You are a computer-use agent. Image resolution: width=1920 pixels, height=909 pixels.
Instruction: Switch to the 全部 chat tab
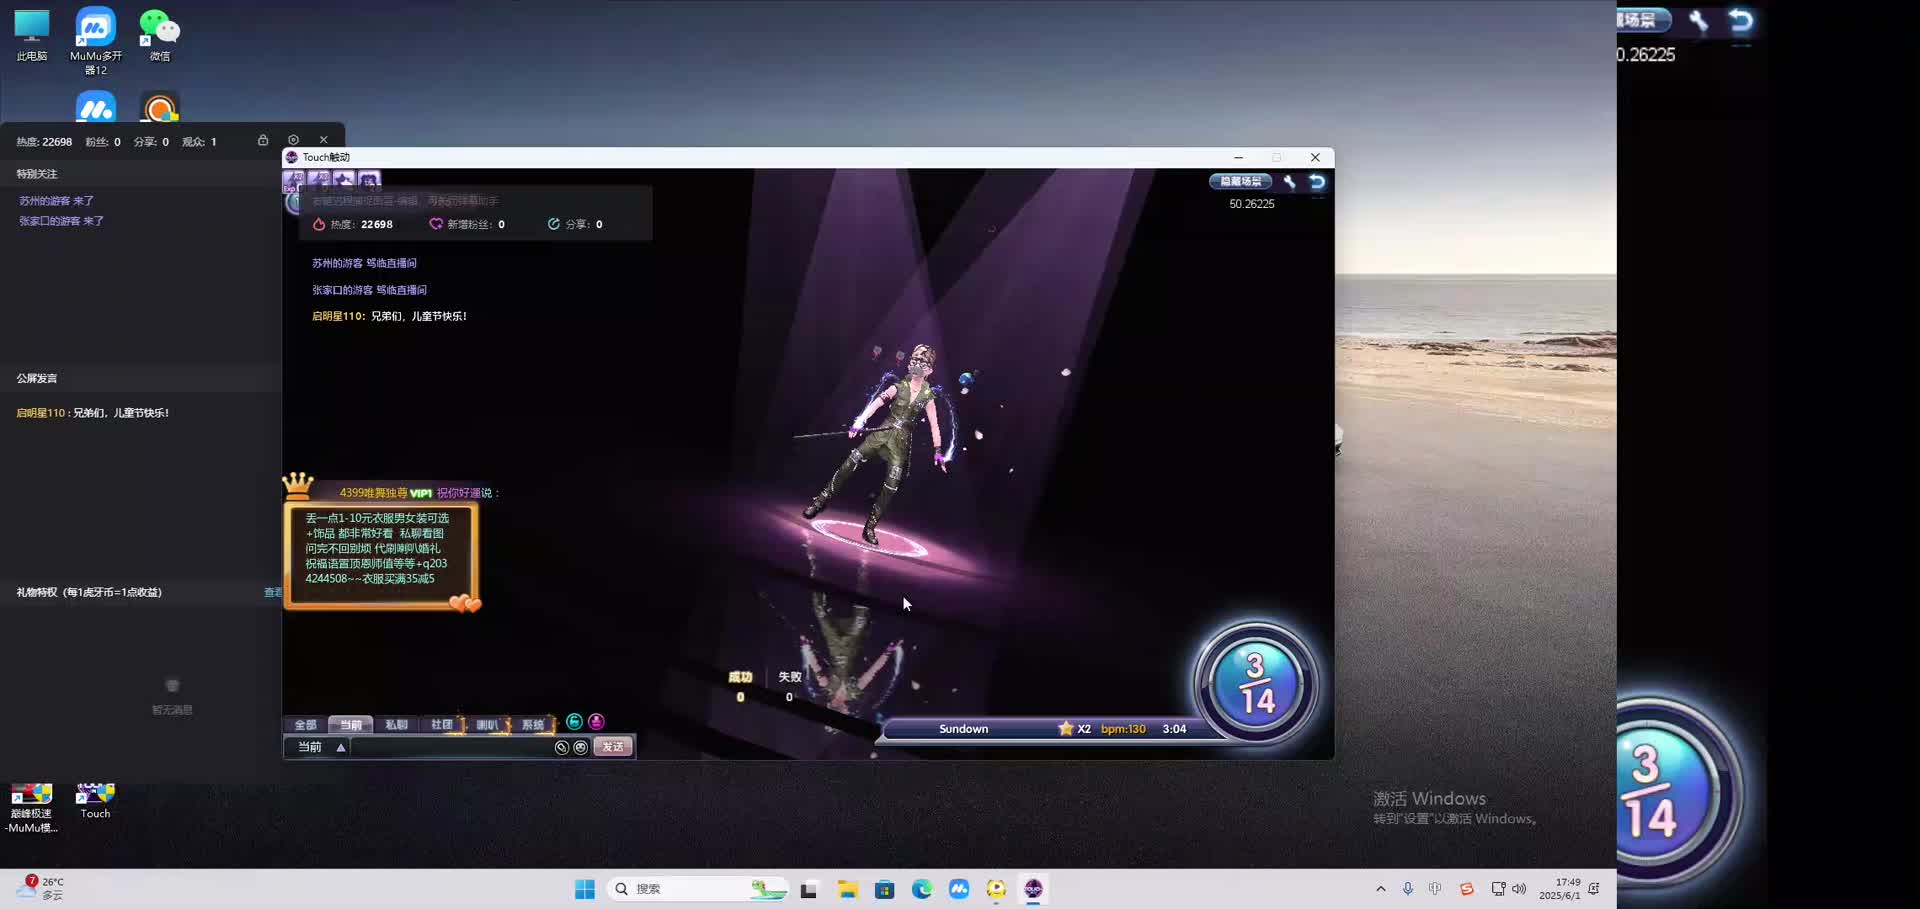[306, 725]
